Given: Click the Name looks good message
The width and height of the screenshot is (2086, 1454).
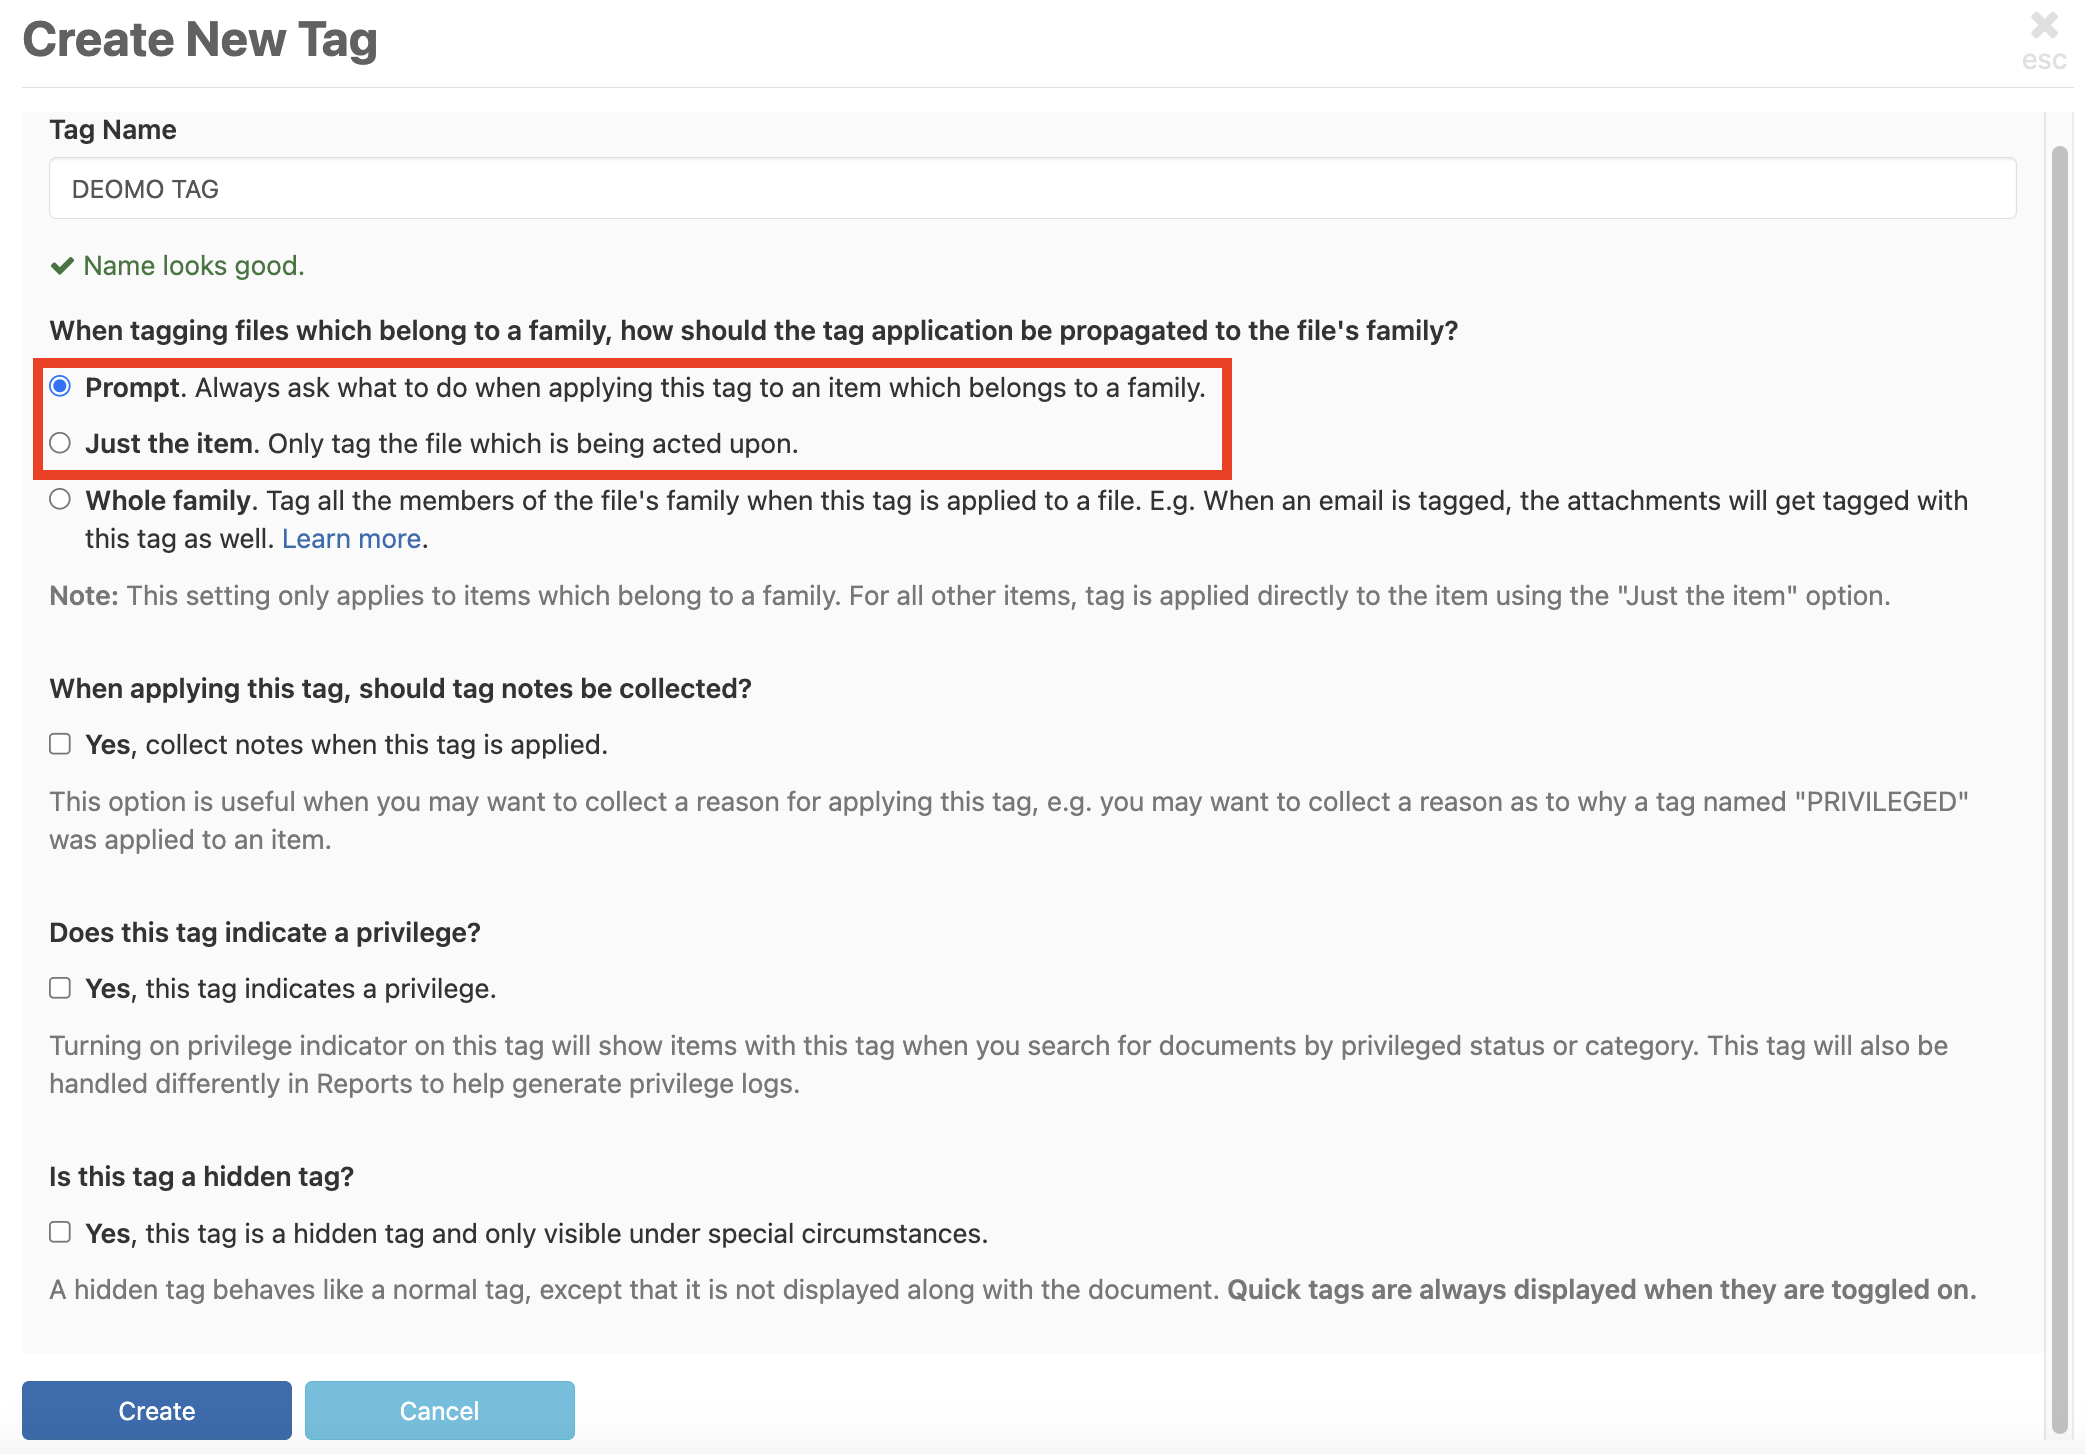Looking at the screenshot, I should pos(193,266).
